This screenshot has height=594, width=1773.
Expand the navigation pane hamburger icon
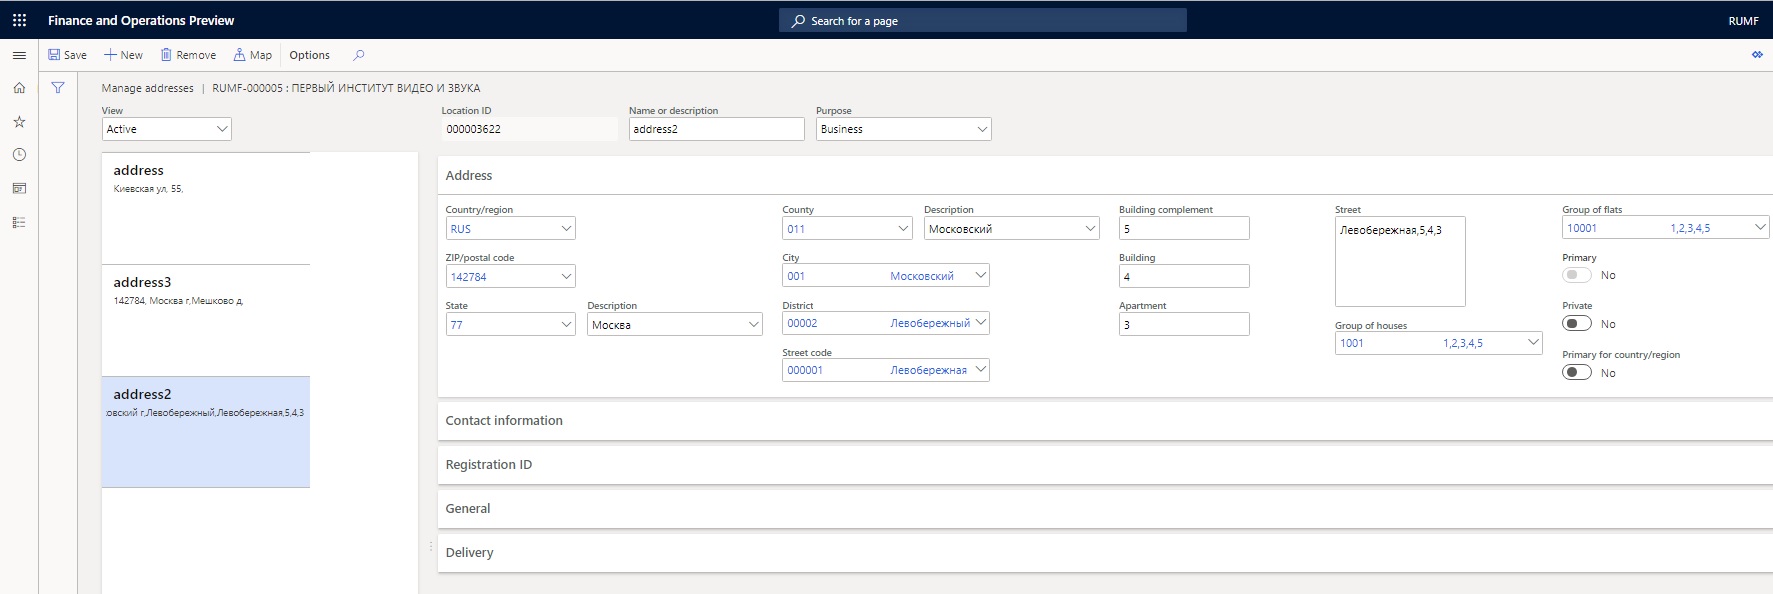(19, 55)
